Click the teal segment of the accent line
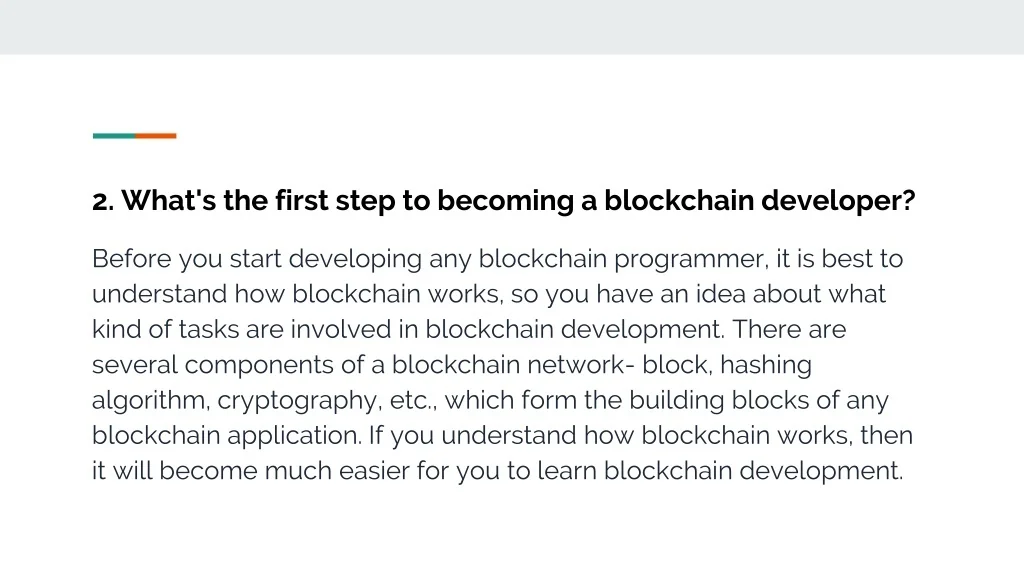Image resolution: width=1024 pixels, height=576 pixels. (x=113, y=136)
